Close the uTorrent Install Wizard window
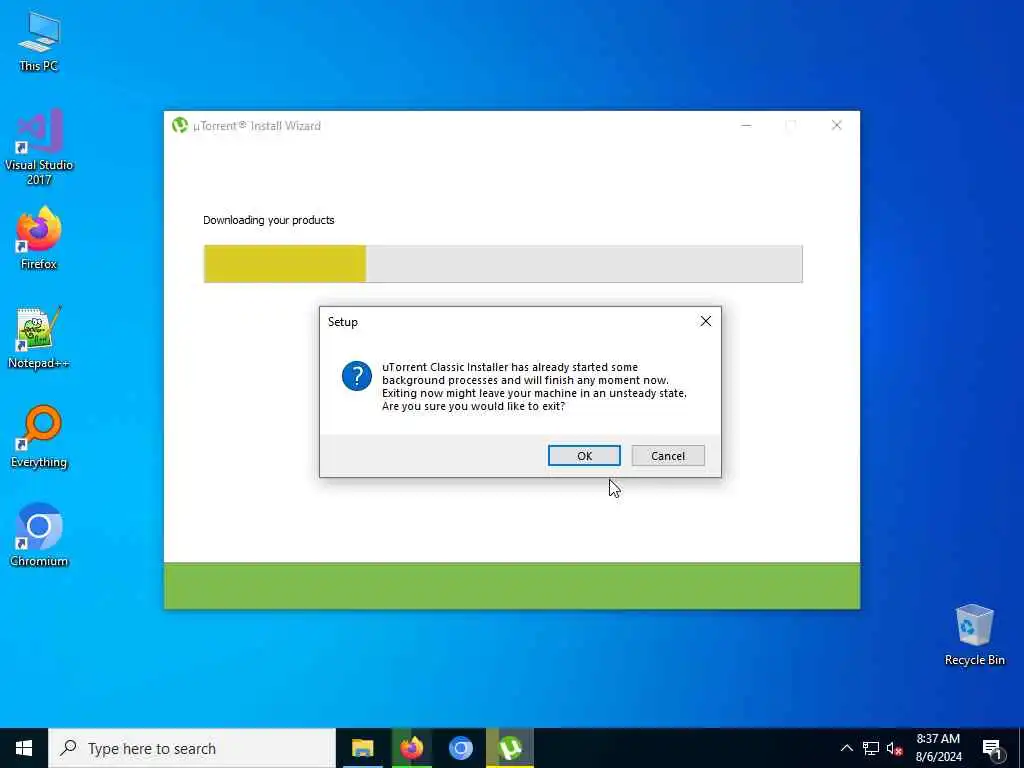Image resolution: width=1024 pixels, height=768 pixels. point(837,125)
